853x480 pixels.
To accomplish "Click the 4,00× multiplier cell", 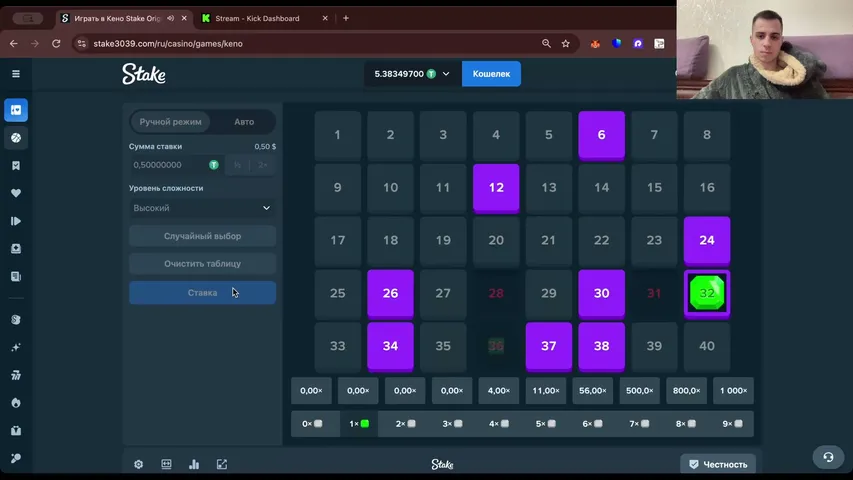I will pyautogui.click(x=499, y=391).
